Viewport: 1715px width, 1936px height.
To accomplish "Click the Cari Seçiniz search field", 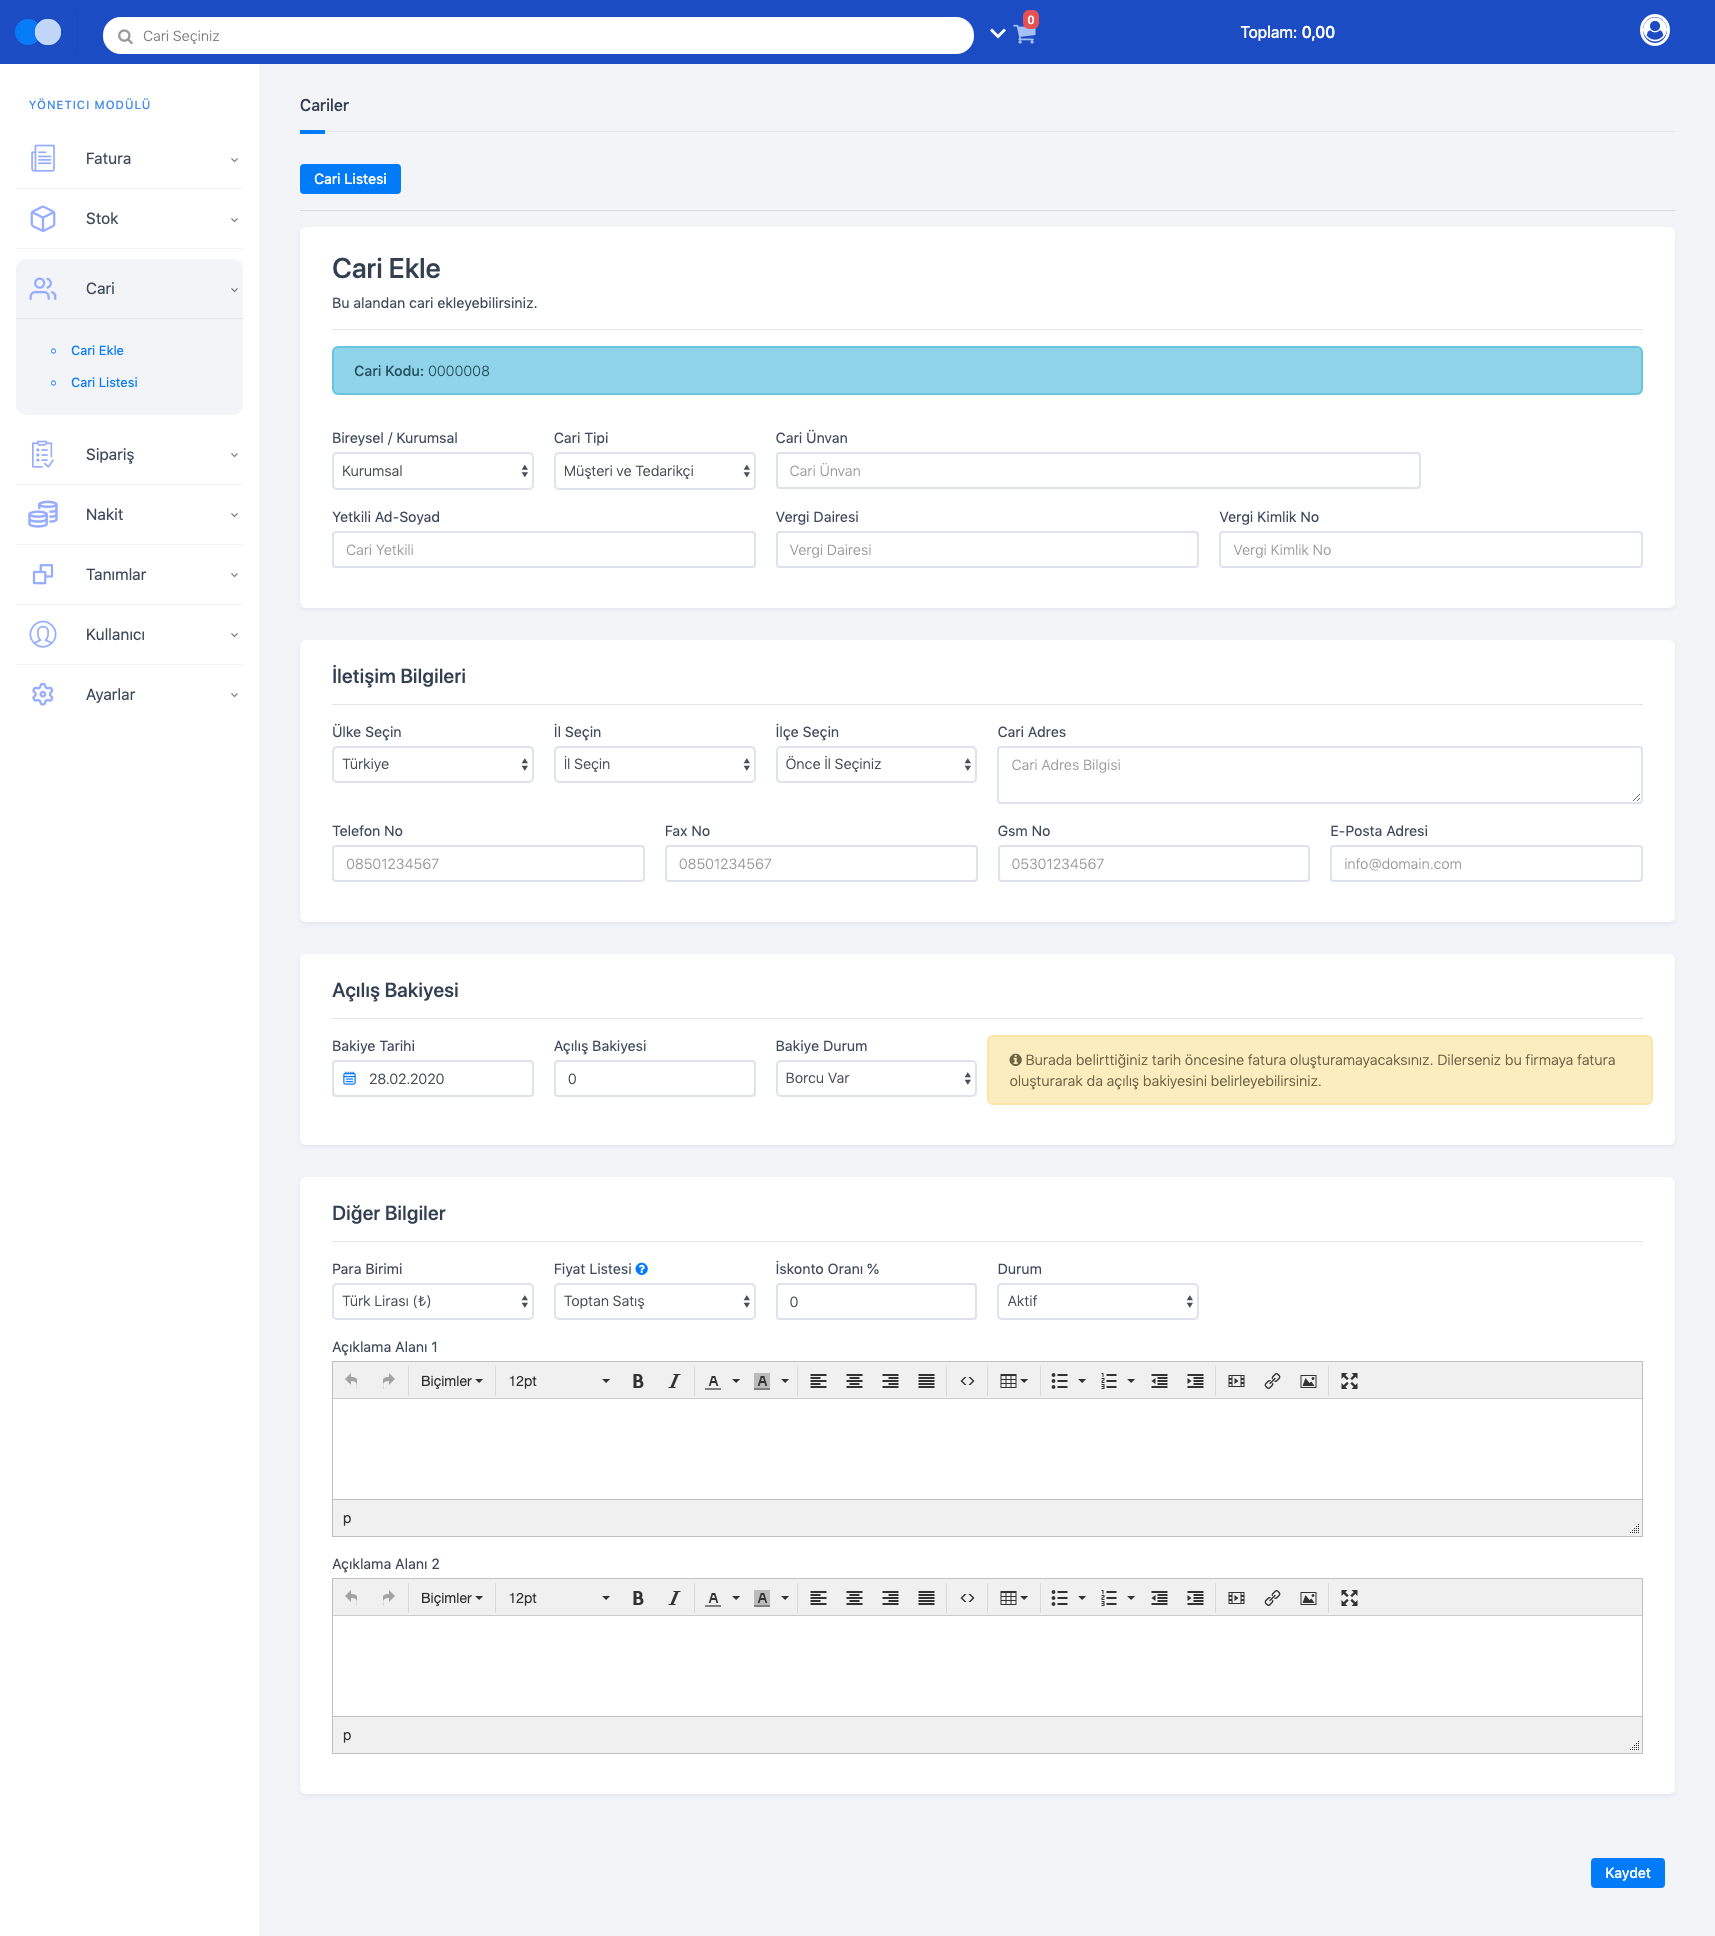I will tap(538, 36).
